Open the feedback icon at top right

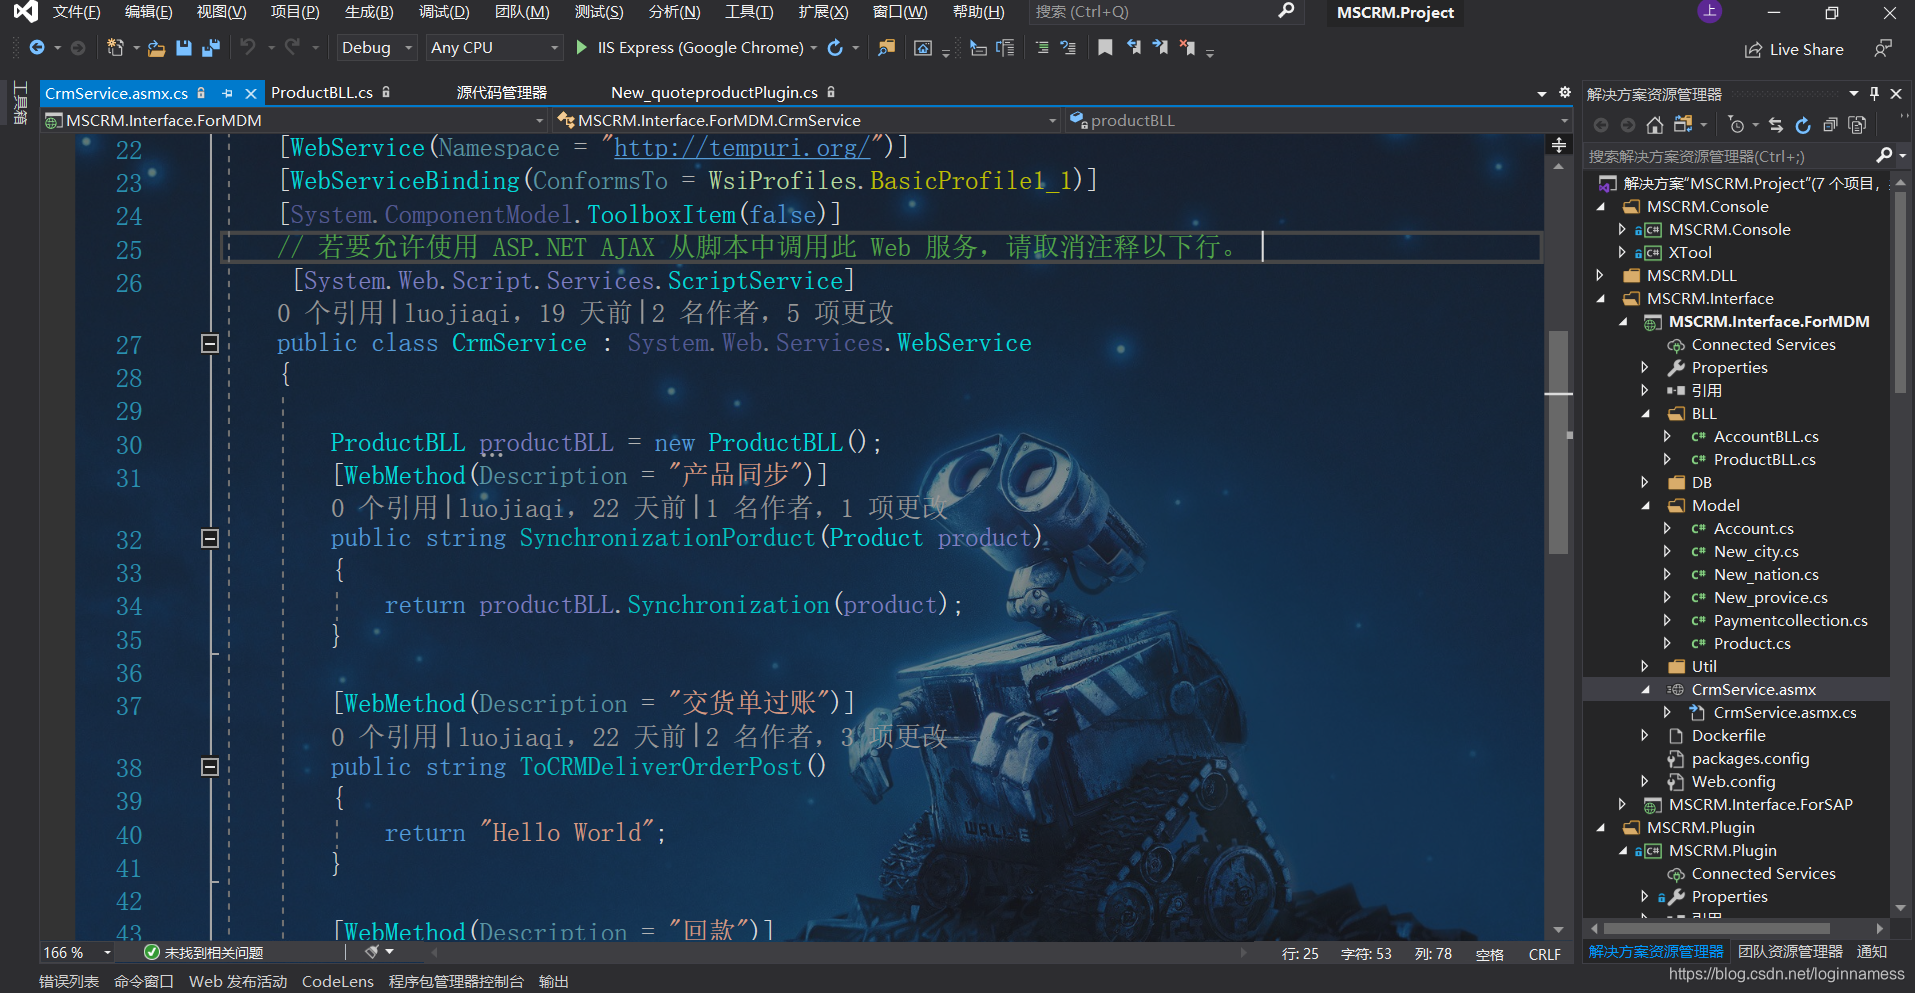[1883, 48]
